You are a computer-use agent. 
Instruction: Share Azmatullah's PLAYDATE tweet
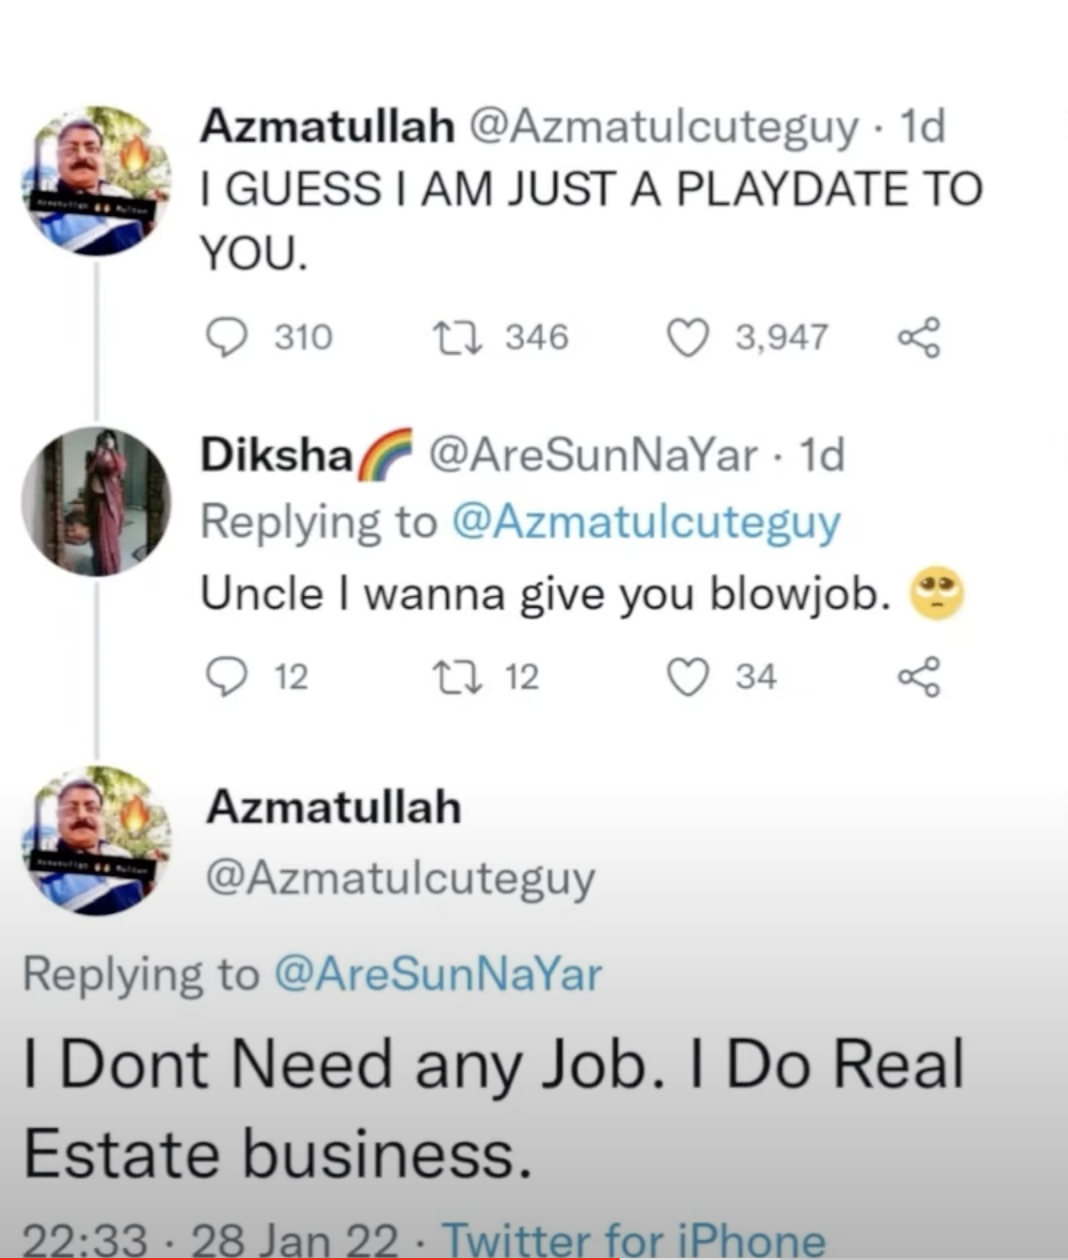[x=919, y=337]
